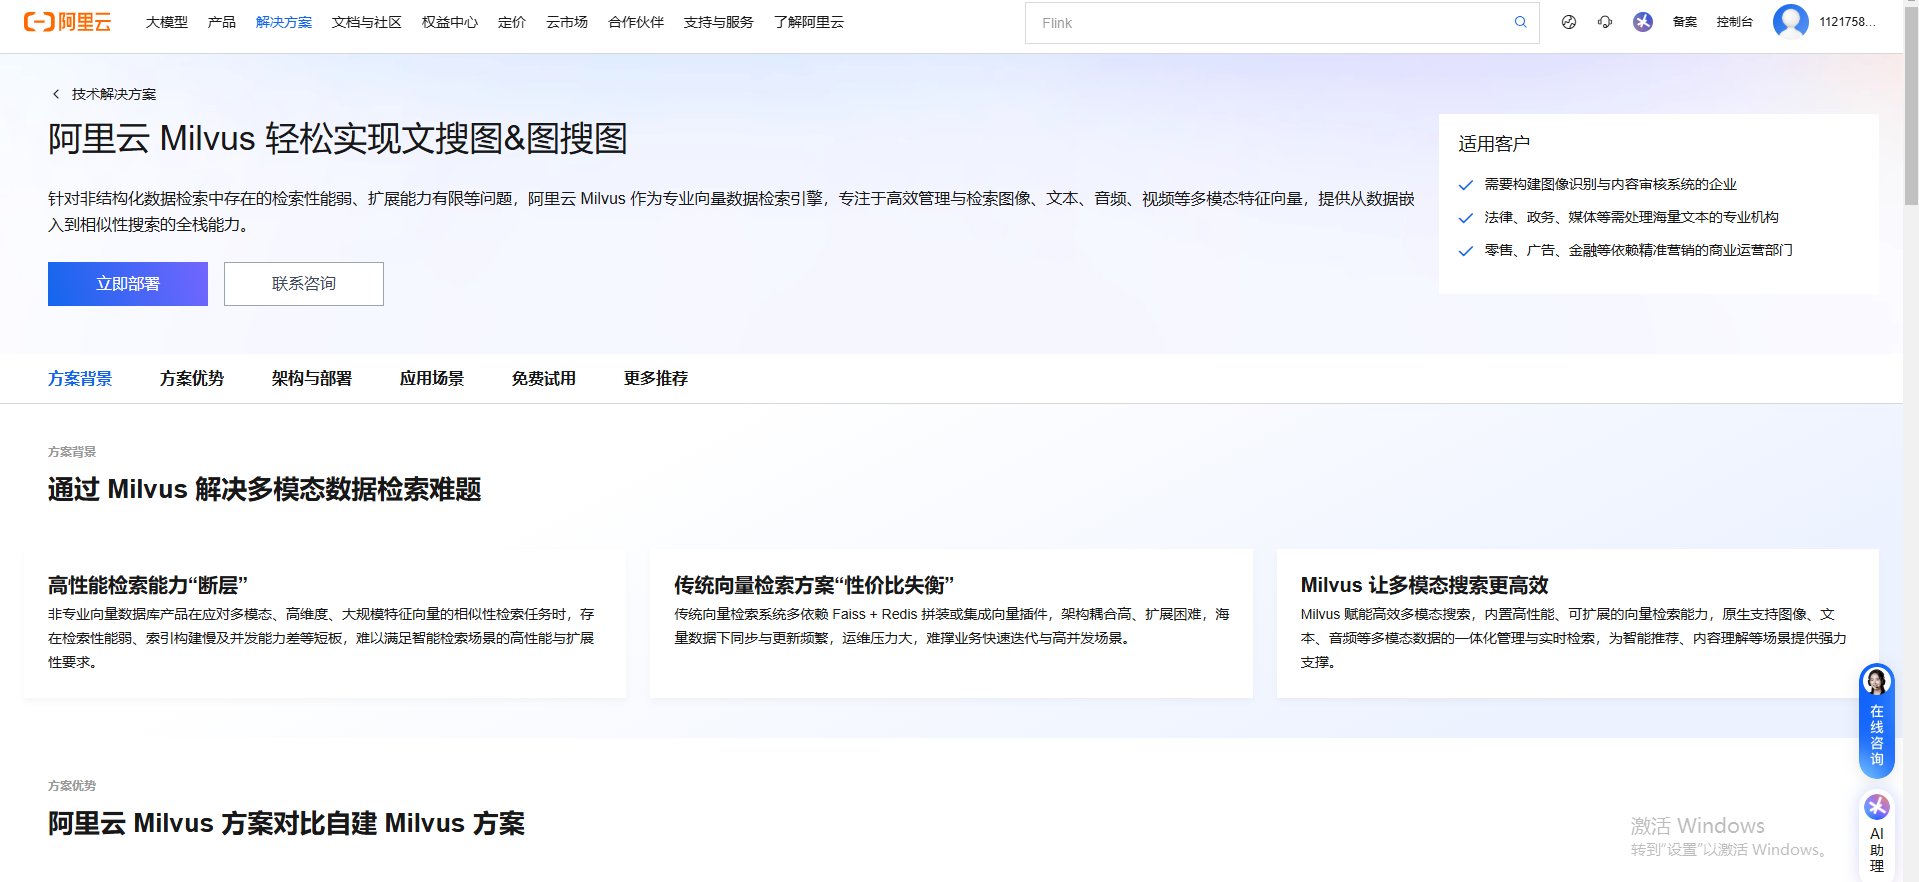Open the 云市场 menu item

coord(566,22)
